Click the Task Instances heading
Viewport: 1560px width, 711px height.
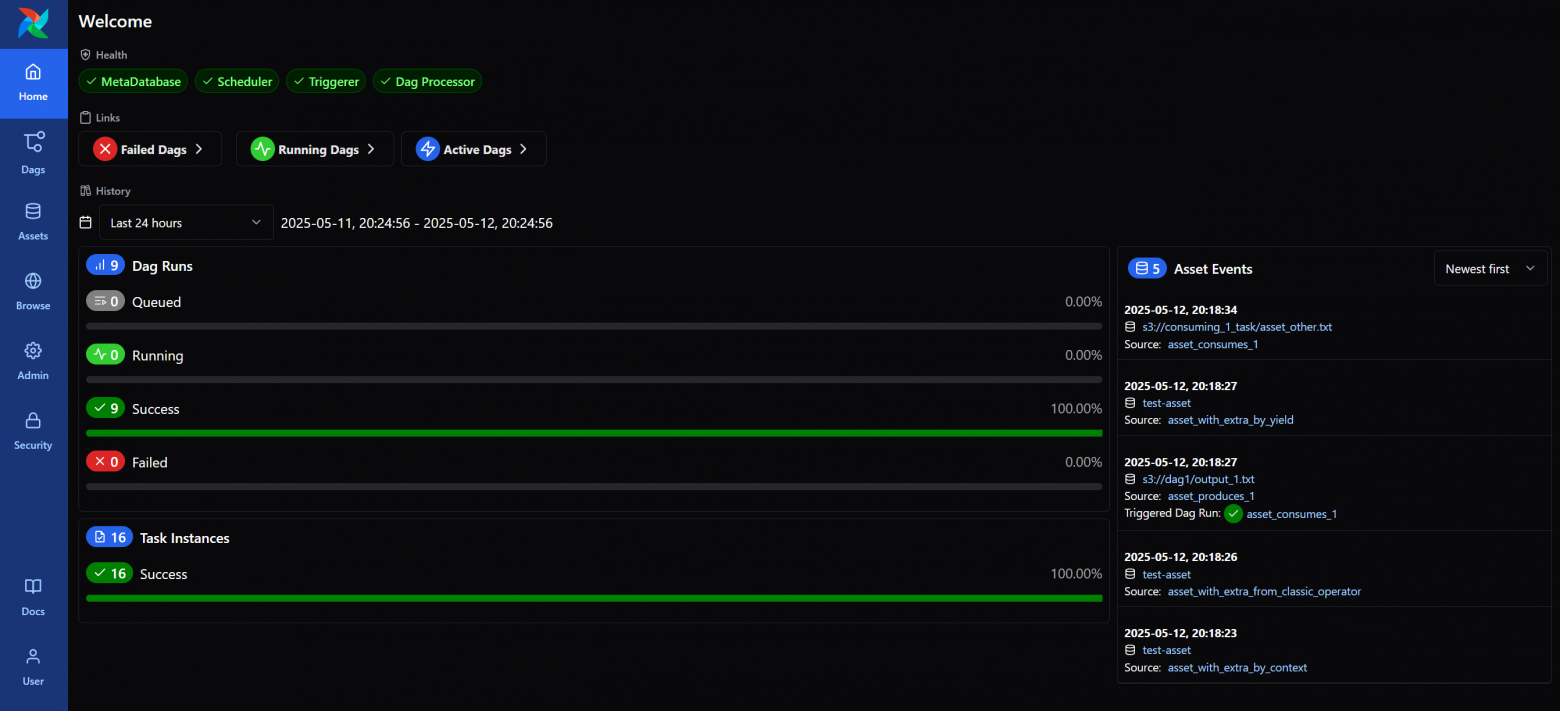tap(185, 538)
